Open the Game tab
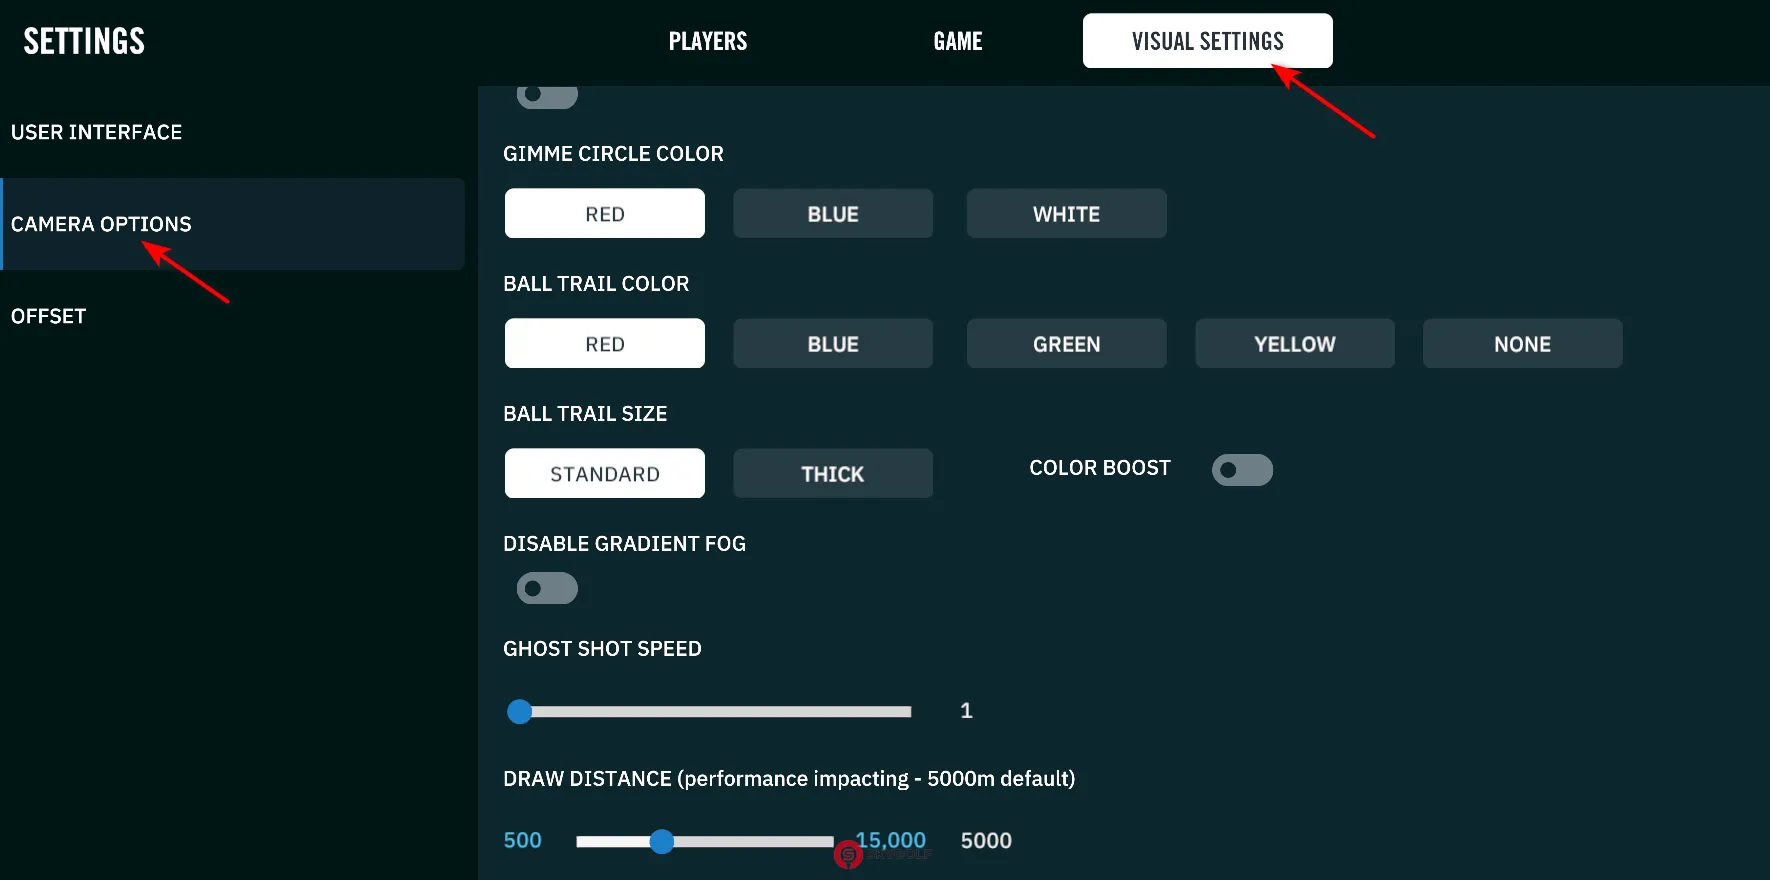Viewport: 1770px width, 880px height. point(957,41)
